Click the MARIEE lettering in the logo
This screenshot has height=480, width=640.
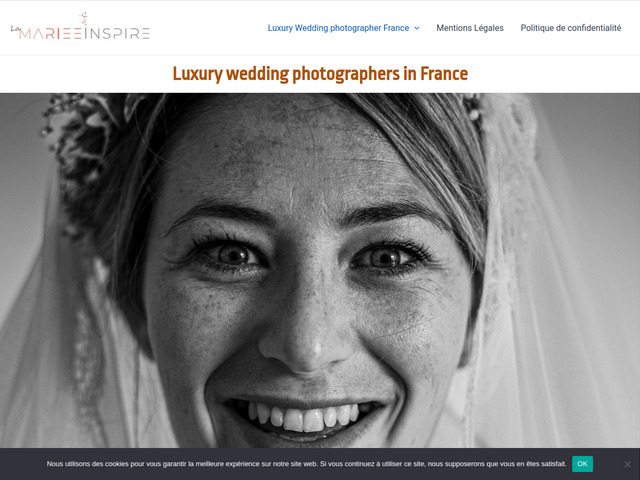coord(51,33)
